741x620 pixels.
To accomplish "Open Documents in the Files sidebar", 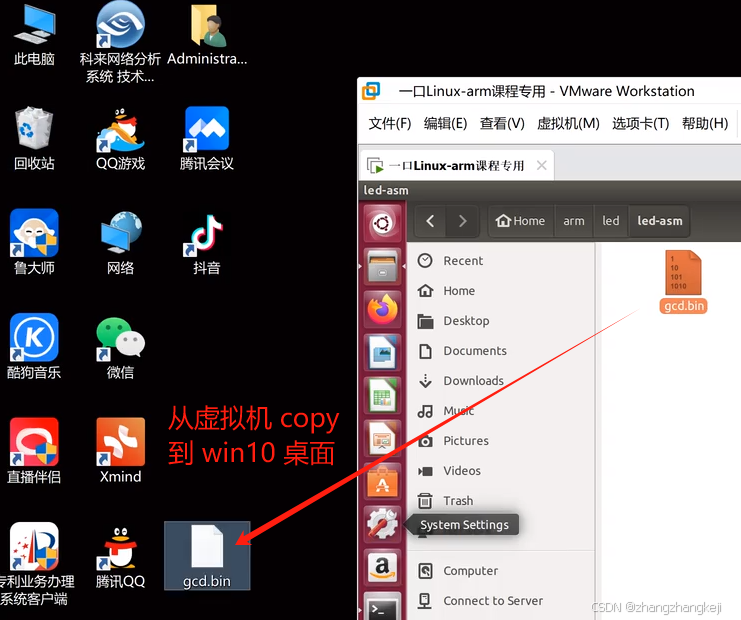I will pyautogui.click(x=500, y=351).
